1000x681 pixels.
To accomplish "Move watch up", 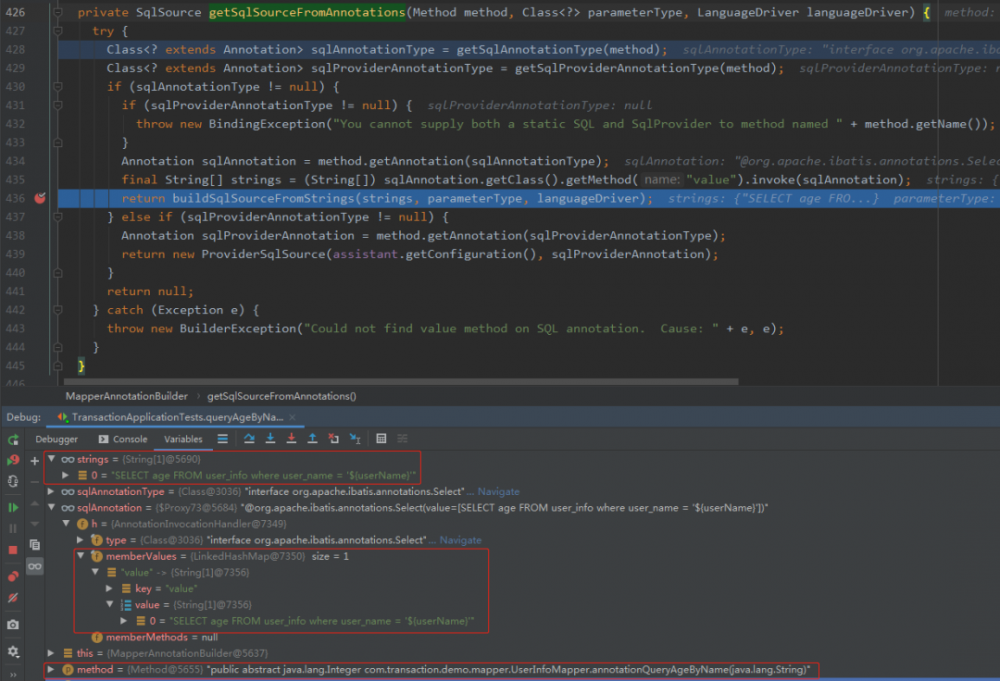I will (34, 504).
